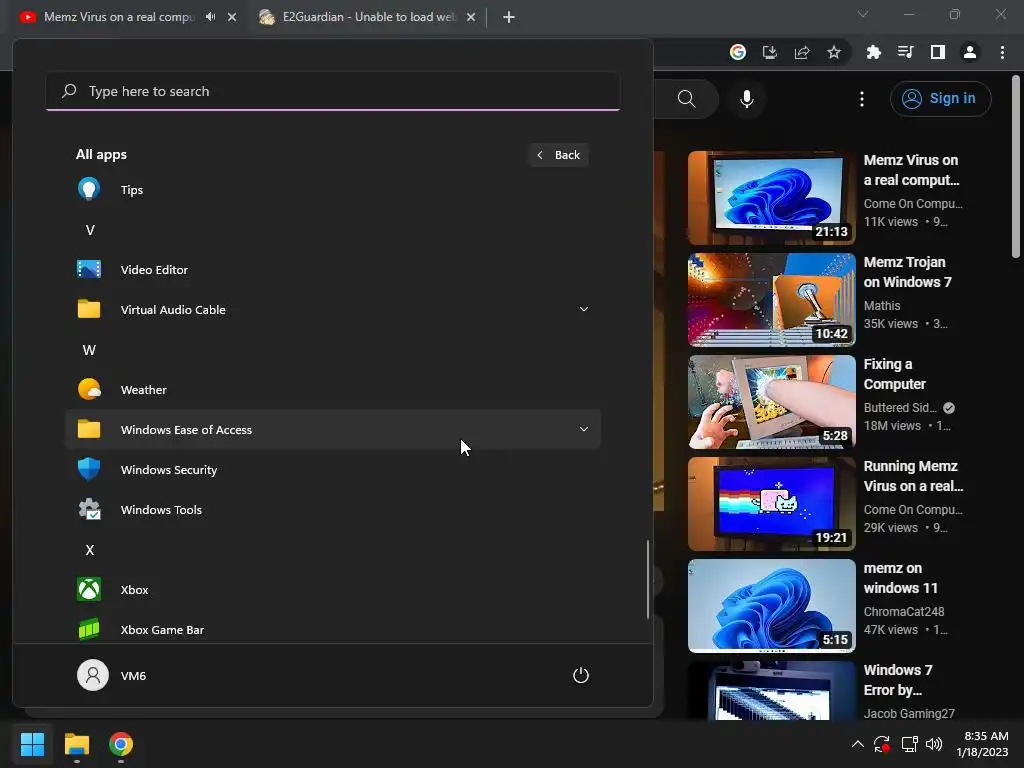Open File Explorer from the taskbar
The width and height of the screenshot is (1024, 768).
coord(76,744)
